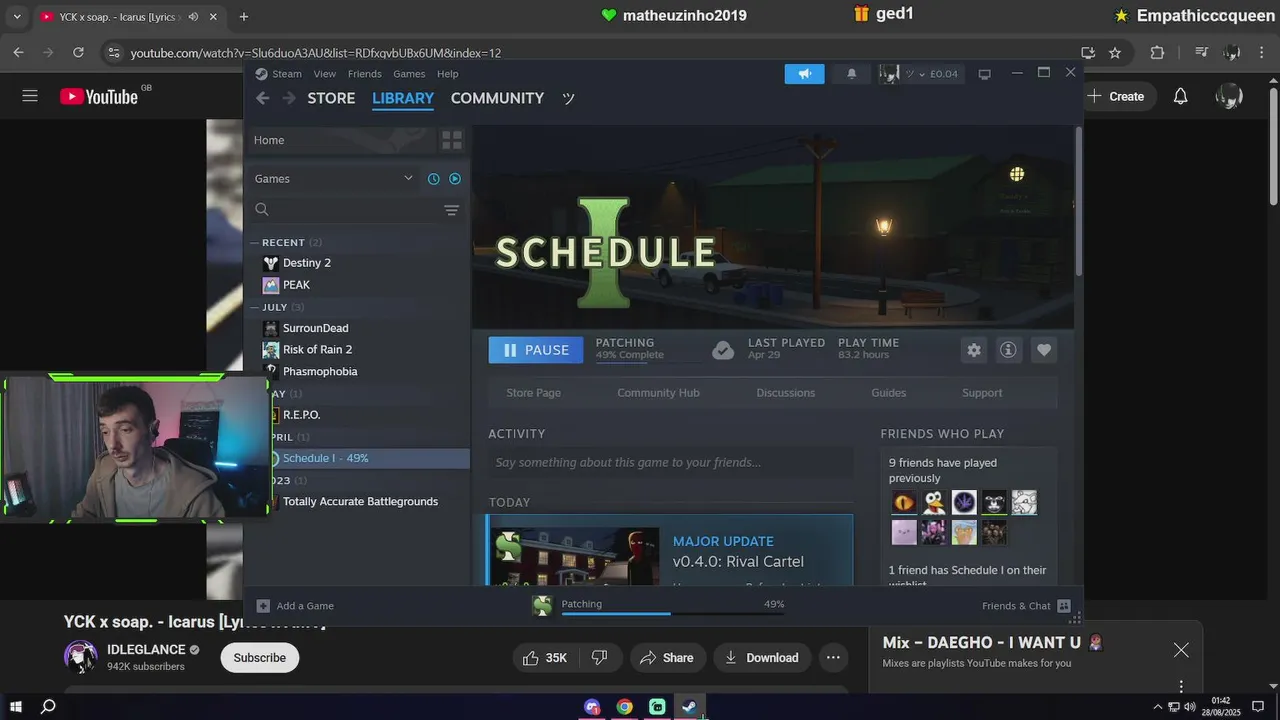Subscribe to IDLEGLANCE channel
Viewport: 1280px width, 720px height.
click(260, 657)
